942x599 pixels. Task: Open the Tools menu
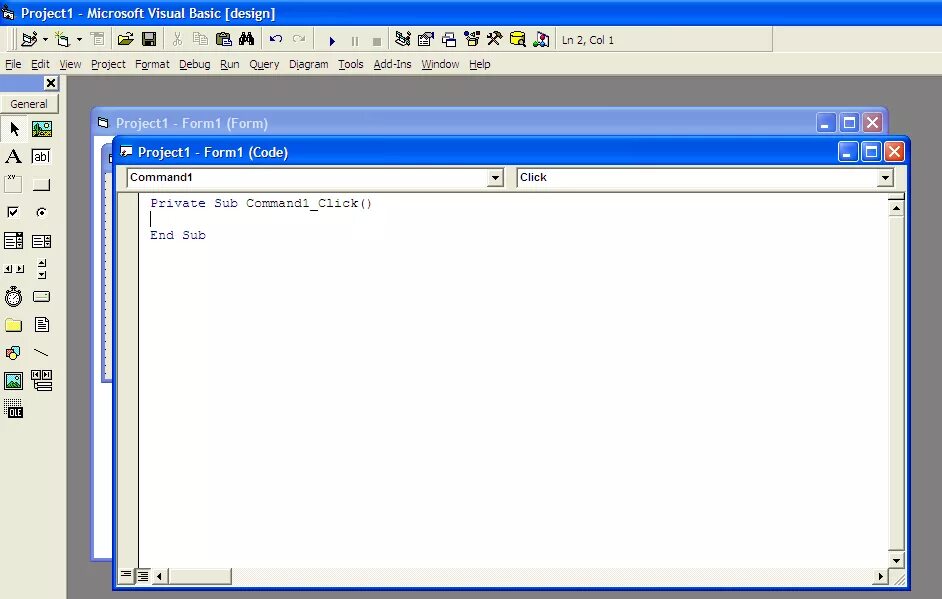coord(350,64)
